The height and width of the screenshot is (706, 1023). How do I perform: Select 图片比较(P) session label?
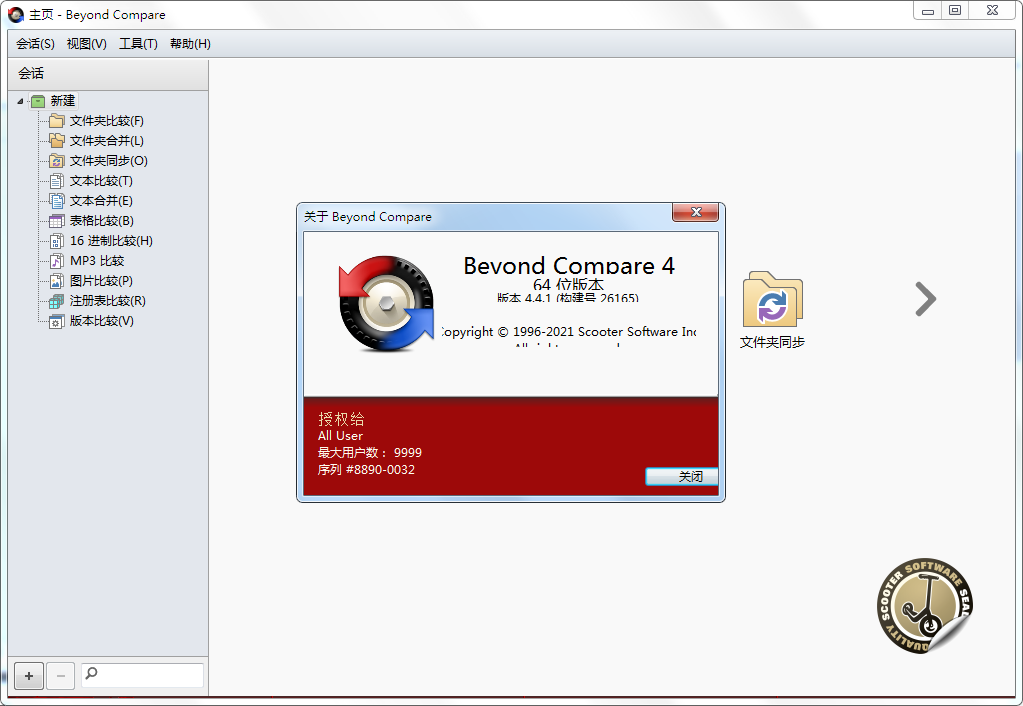point(101,281)
